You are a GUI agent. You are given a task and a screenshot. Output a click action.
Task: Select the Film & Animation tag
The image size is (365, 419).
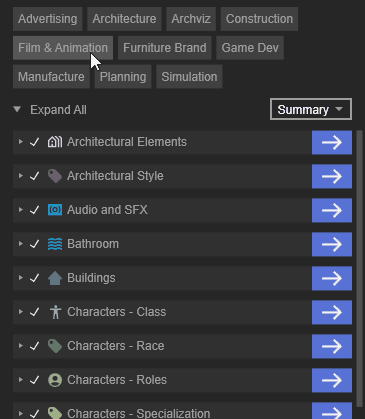pos(63,48)
